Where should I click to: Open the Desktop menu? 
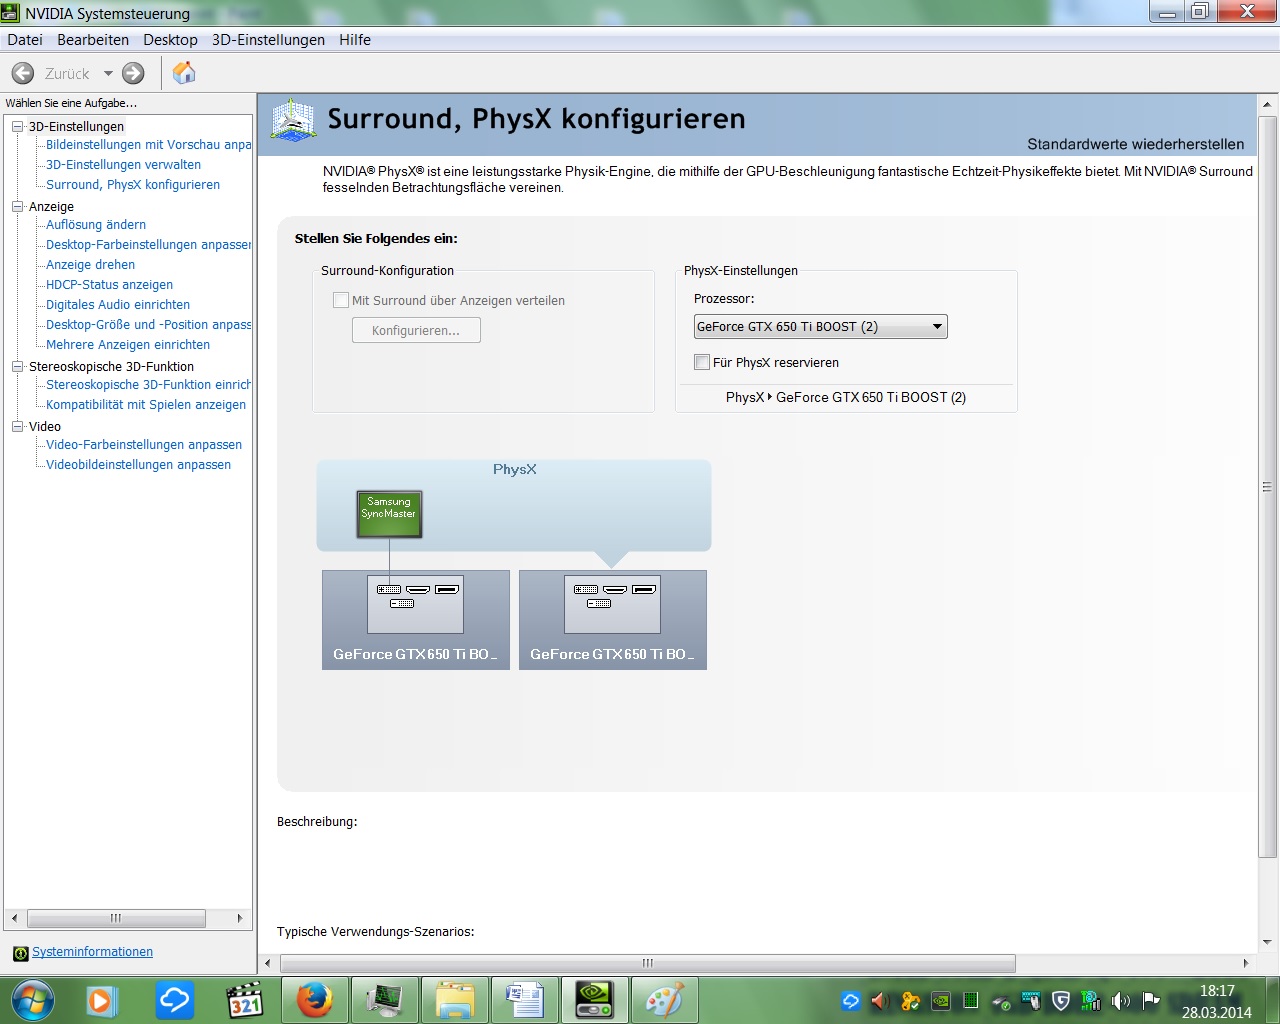pos(170,40)
